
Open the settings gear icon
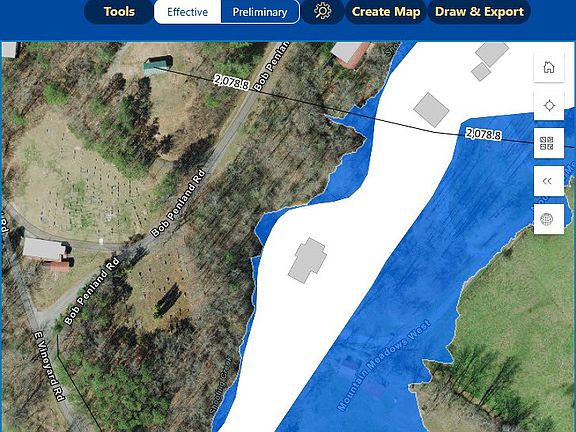click(323, 12)
